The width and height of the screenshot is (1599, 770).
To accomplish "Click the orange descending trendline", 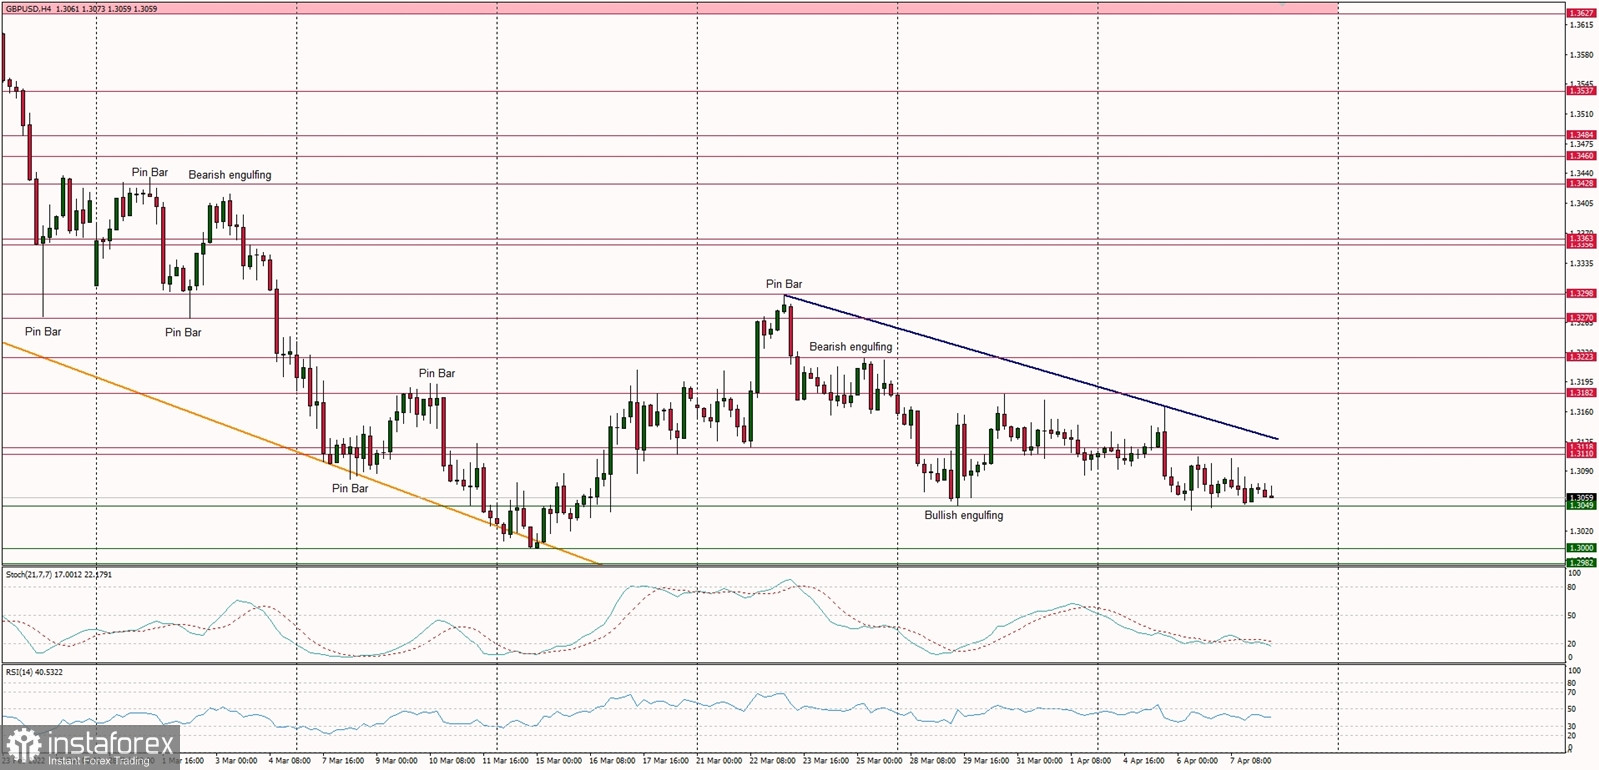I will pos(300,453).
